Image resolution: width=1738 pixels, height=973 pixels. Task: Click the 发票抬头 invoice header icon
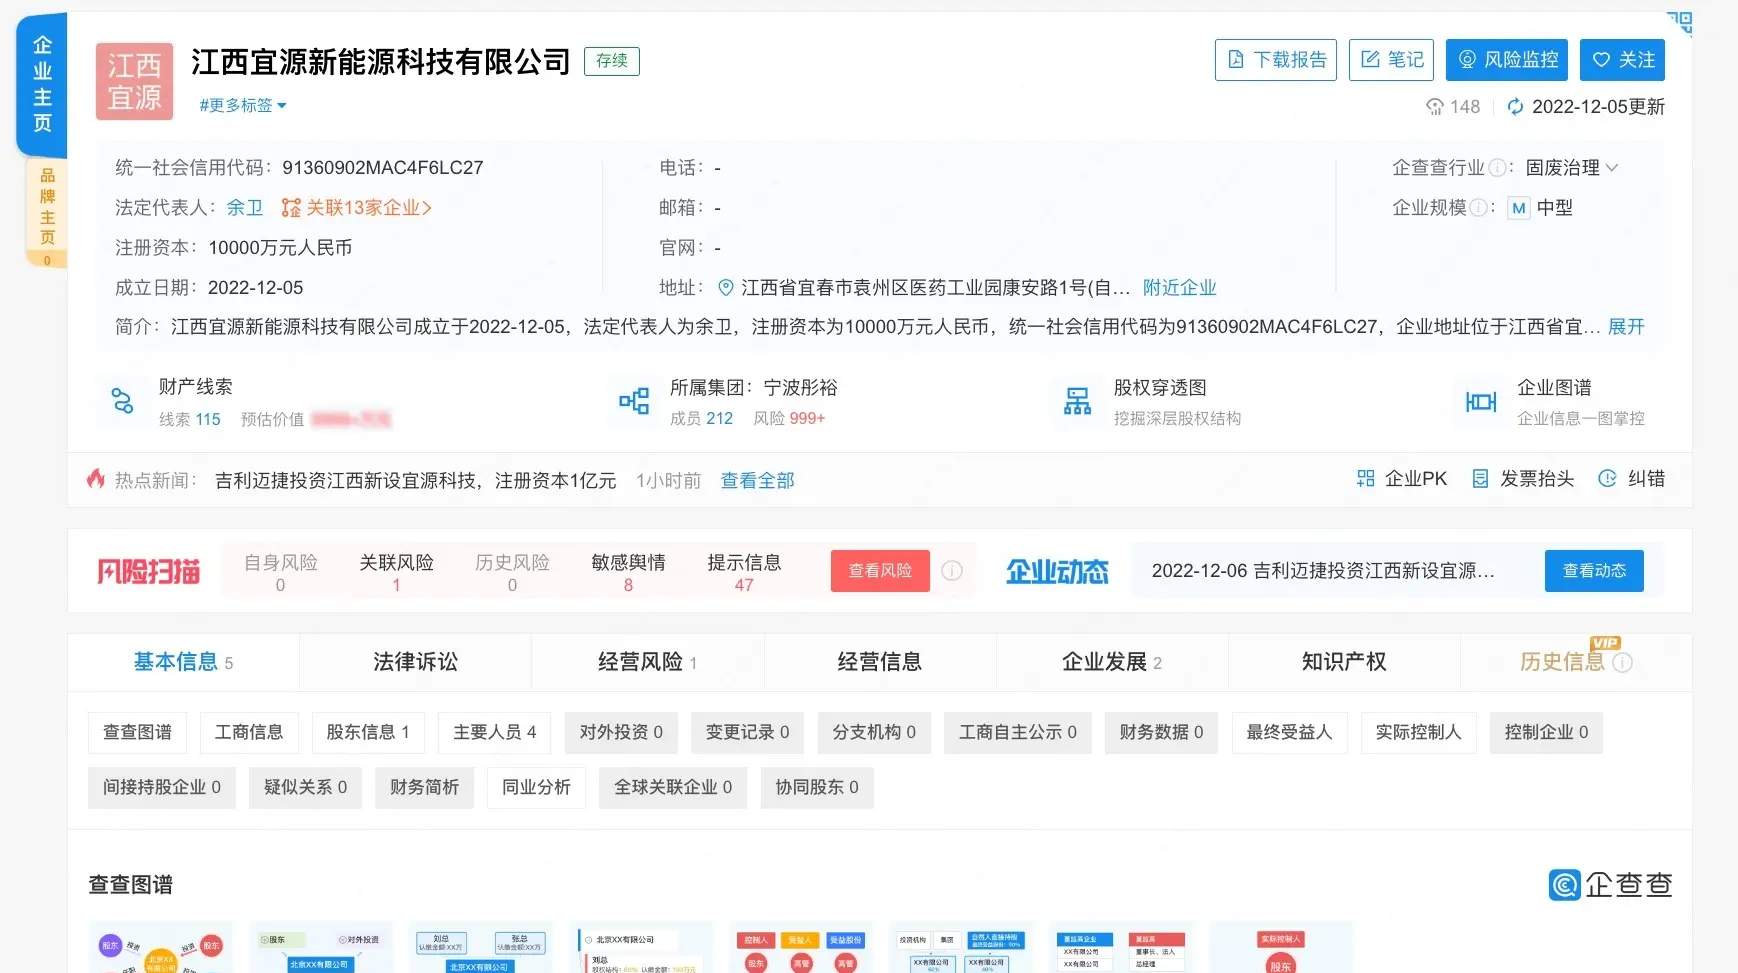(x=1481, y=479)
